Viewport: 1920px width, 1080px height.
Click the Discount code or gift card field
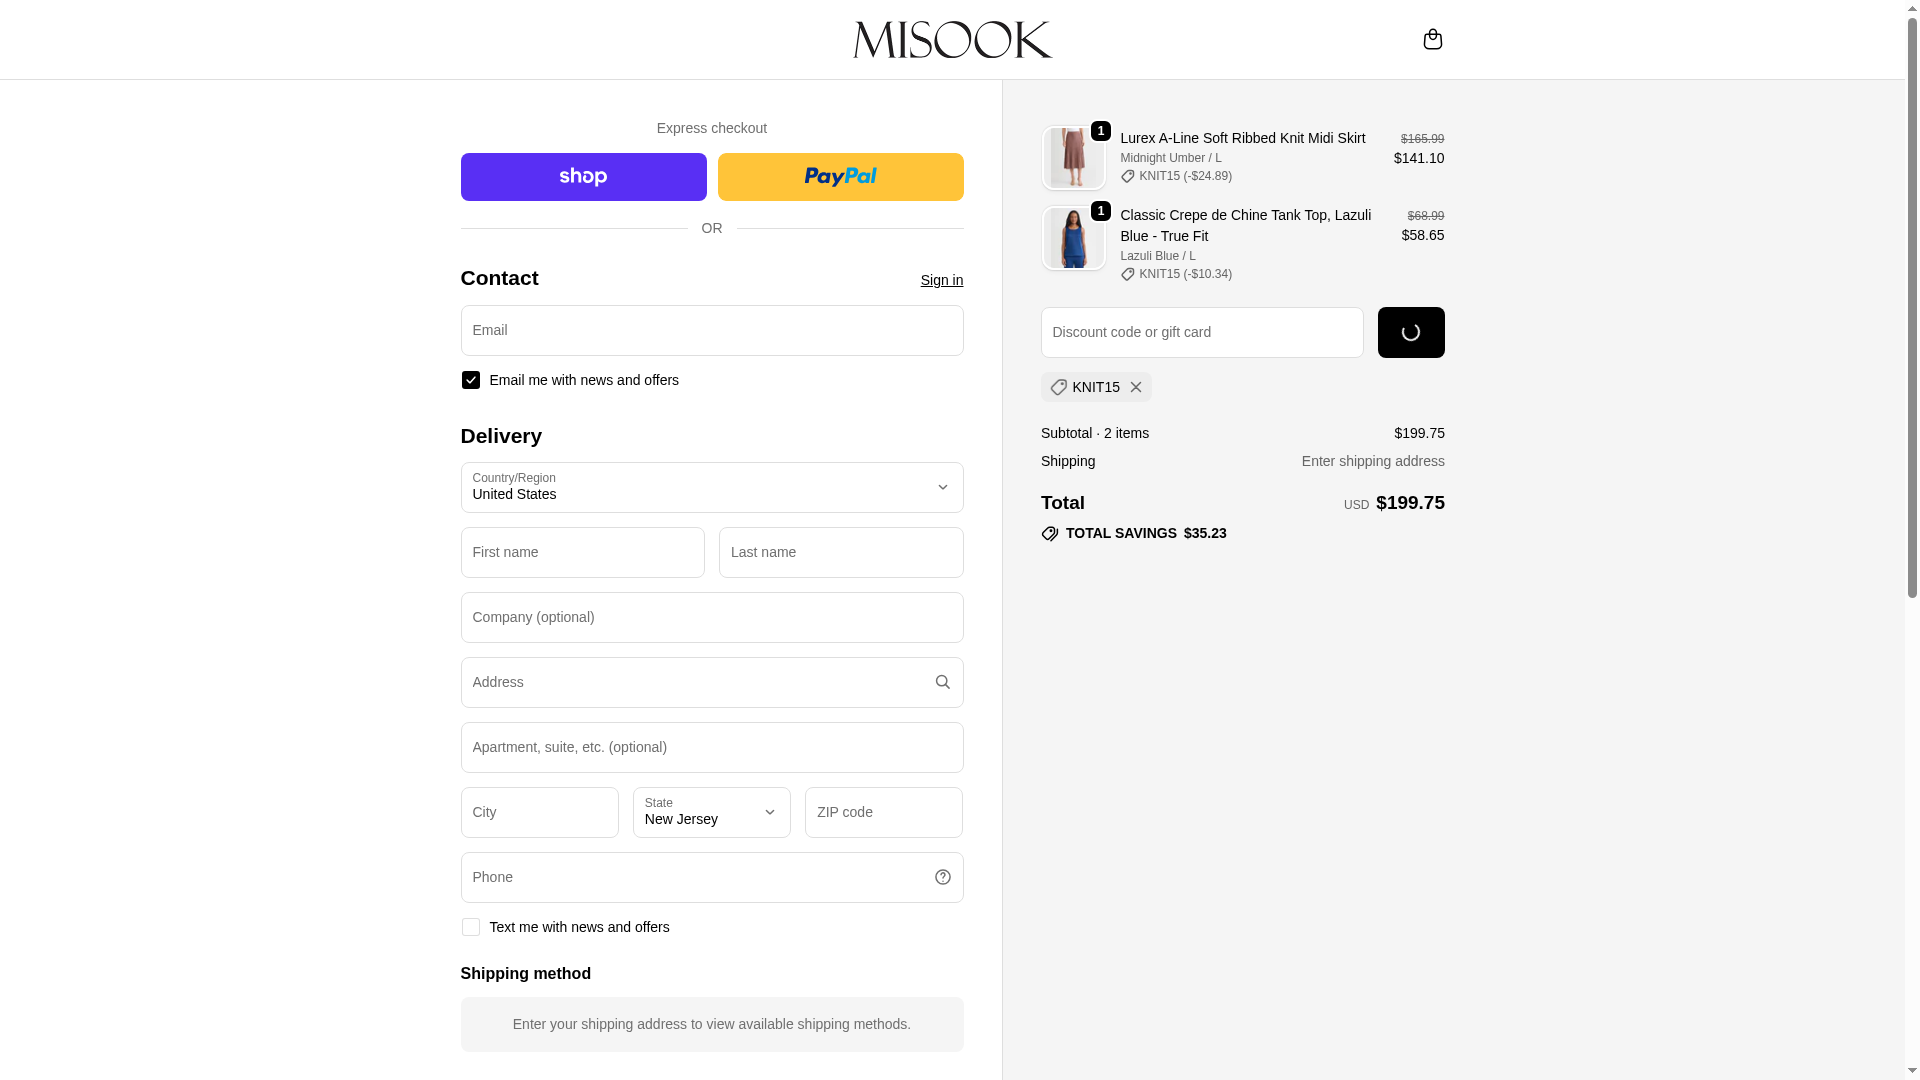[x=1201, y=332]
